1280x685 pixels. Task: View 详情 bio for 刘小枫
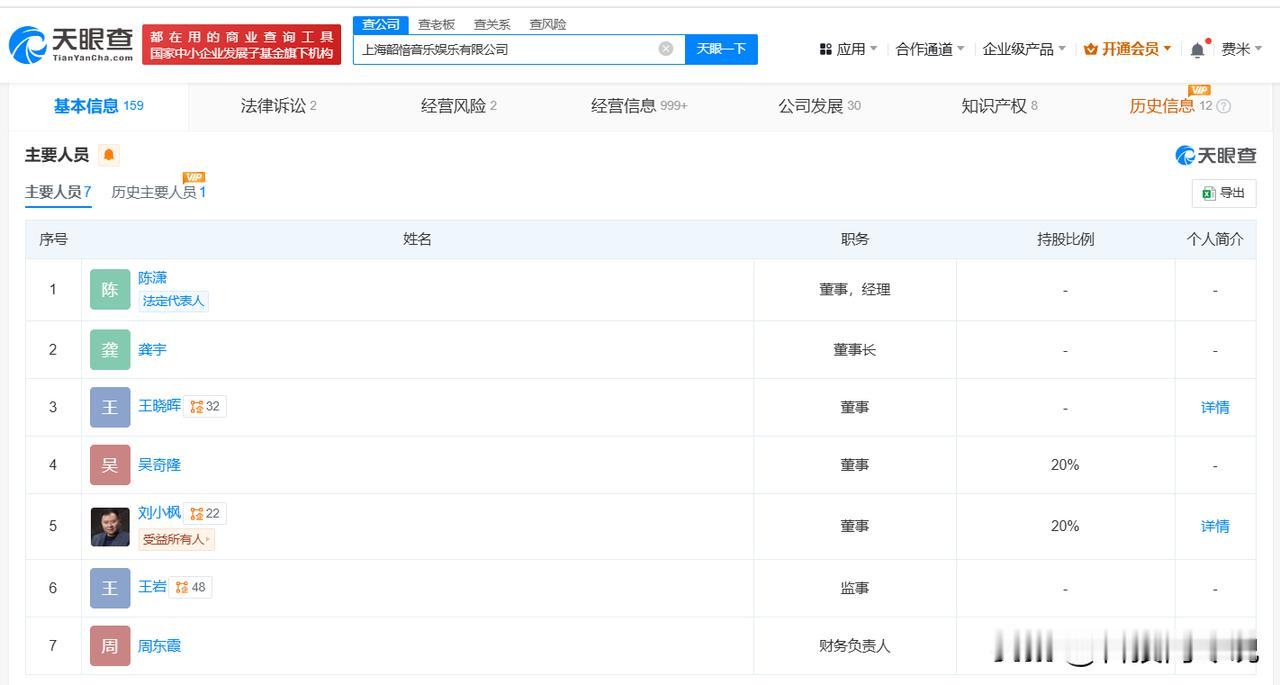[1215, 526]
